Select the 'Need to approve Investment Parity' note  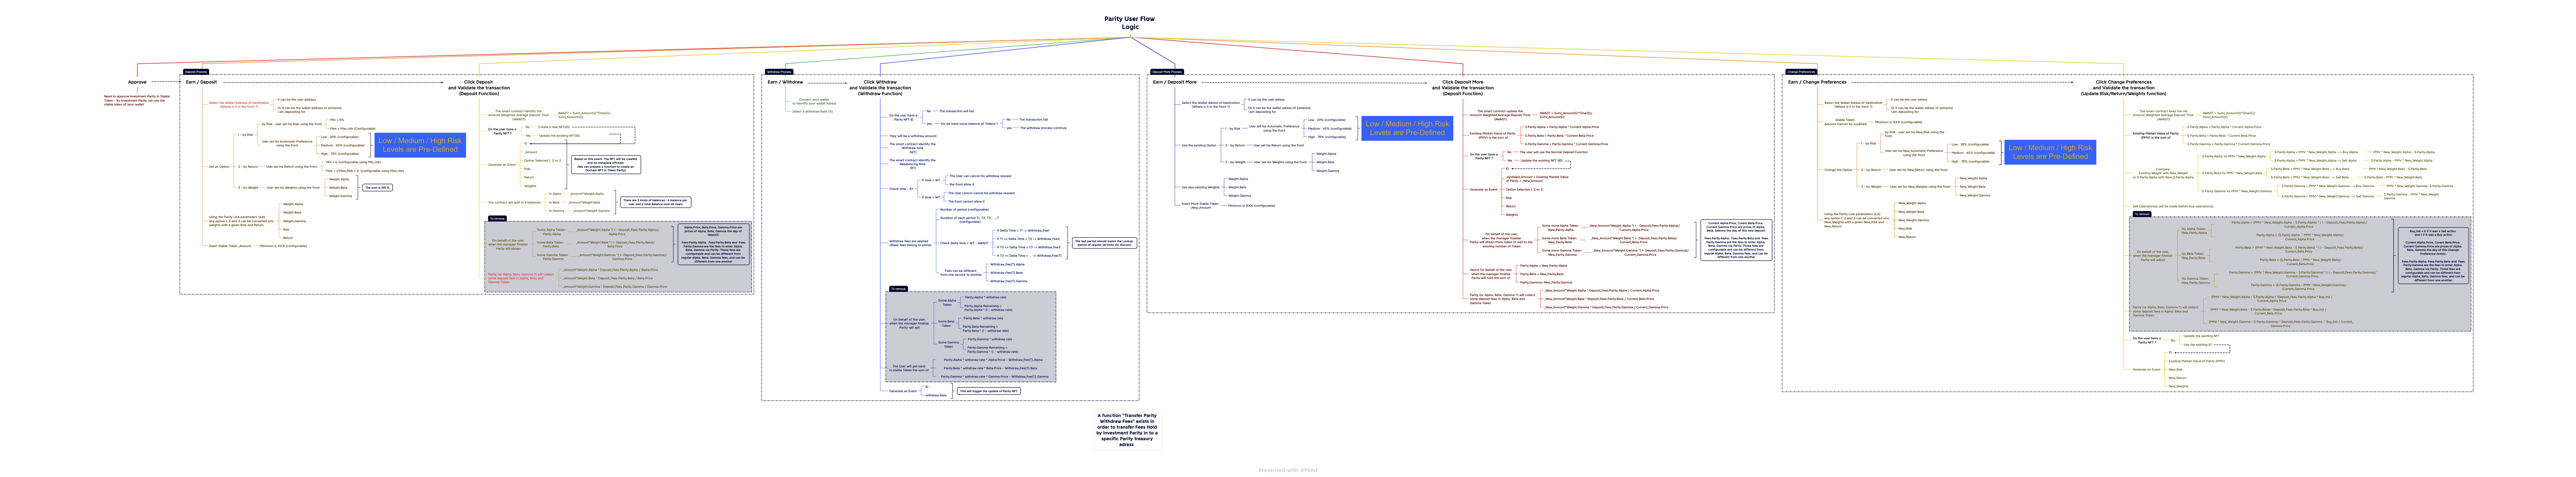(x=137, y=100)
